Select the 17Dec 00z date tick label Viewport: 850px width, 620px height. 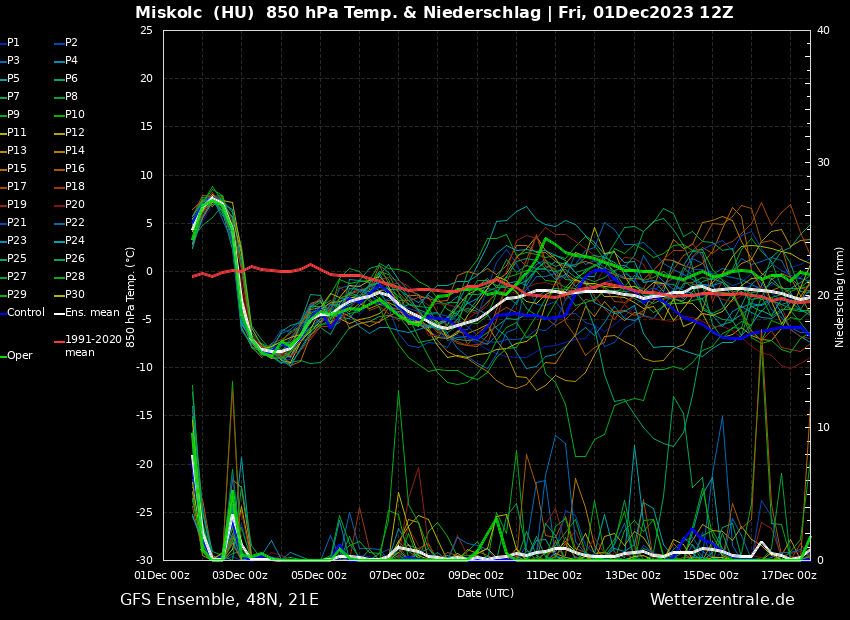click(x=787, y=575)
